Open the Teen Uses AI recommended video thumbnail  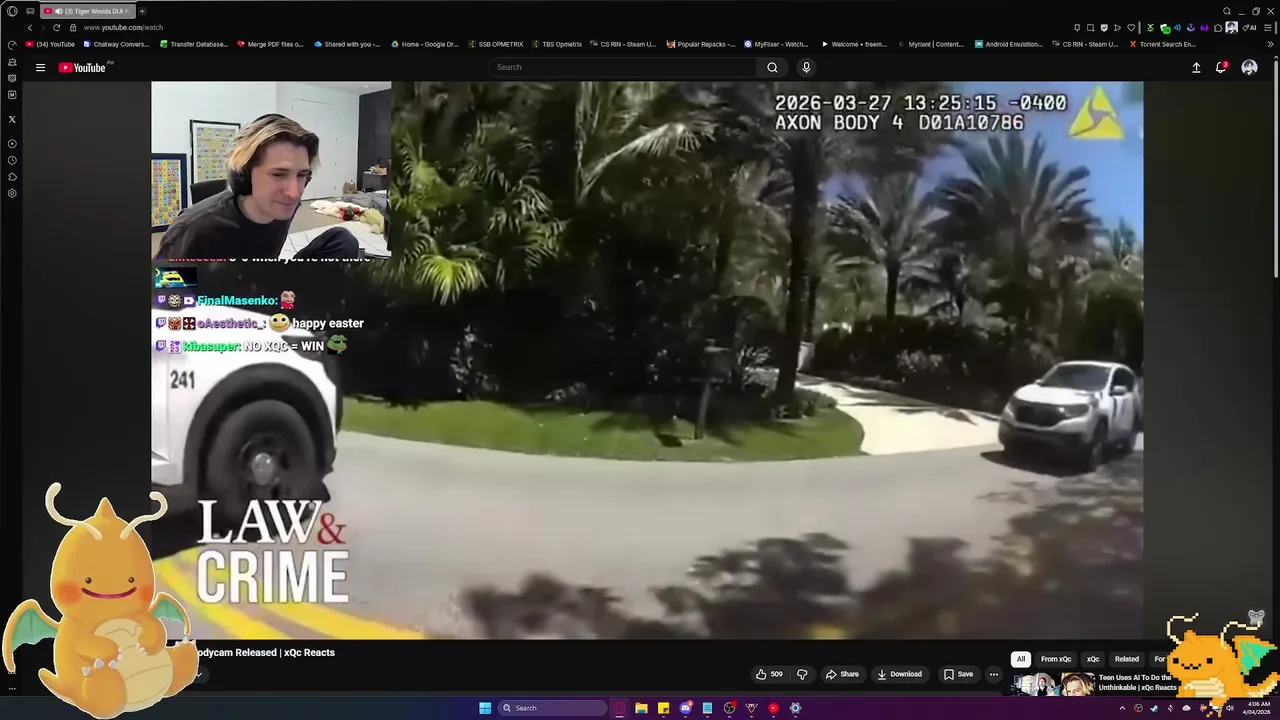1052,685
